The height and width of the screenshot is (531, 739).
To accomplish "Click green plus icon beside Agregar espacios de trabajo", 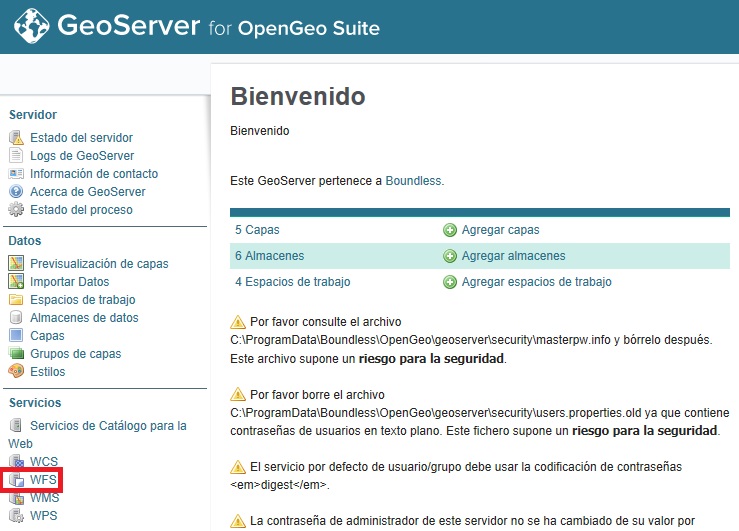I will coord(450,282).
